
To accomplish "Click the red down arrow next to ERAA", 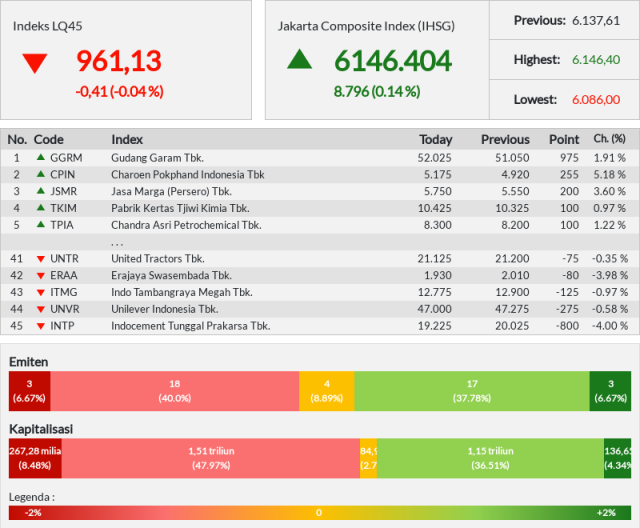I will pos(41,276).
